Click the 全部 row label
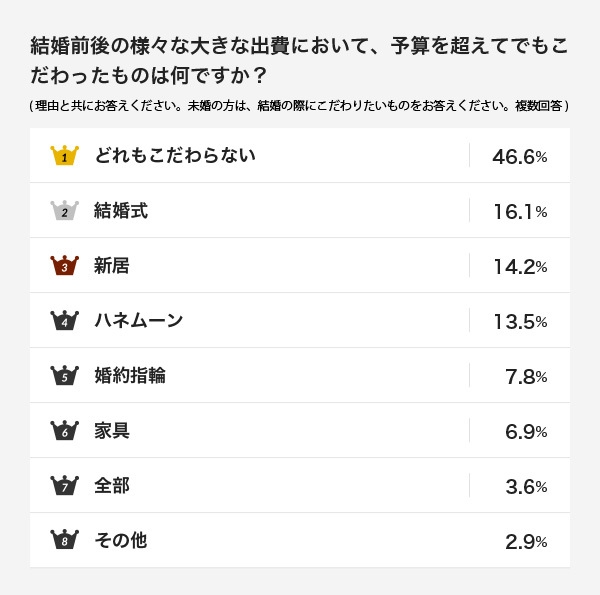This screenshot has width=600, height=595. [112, 486]
